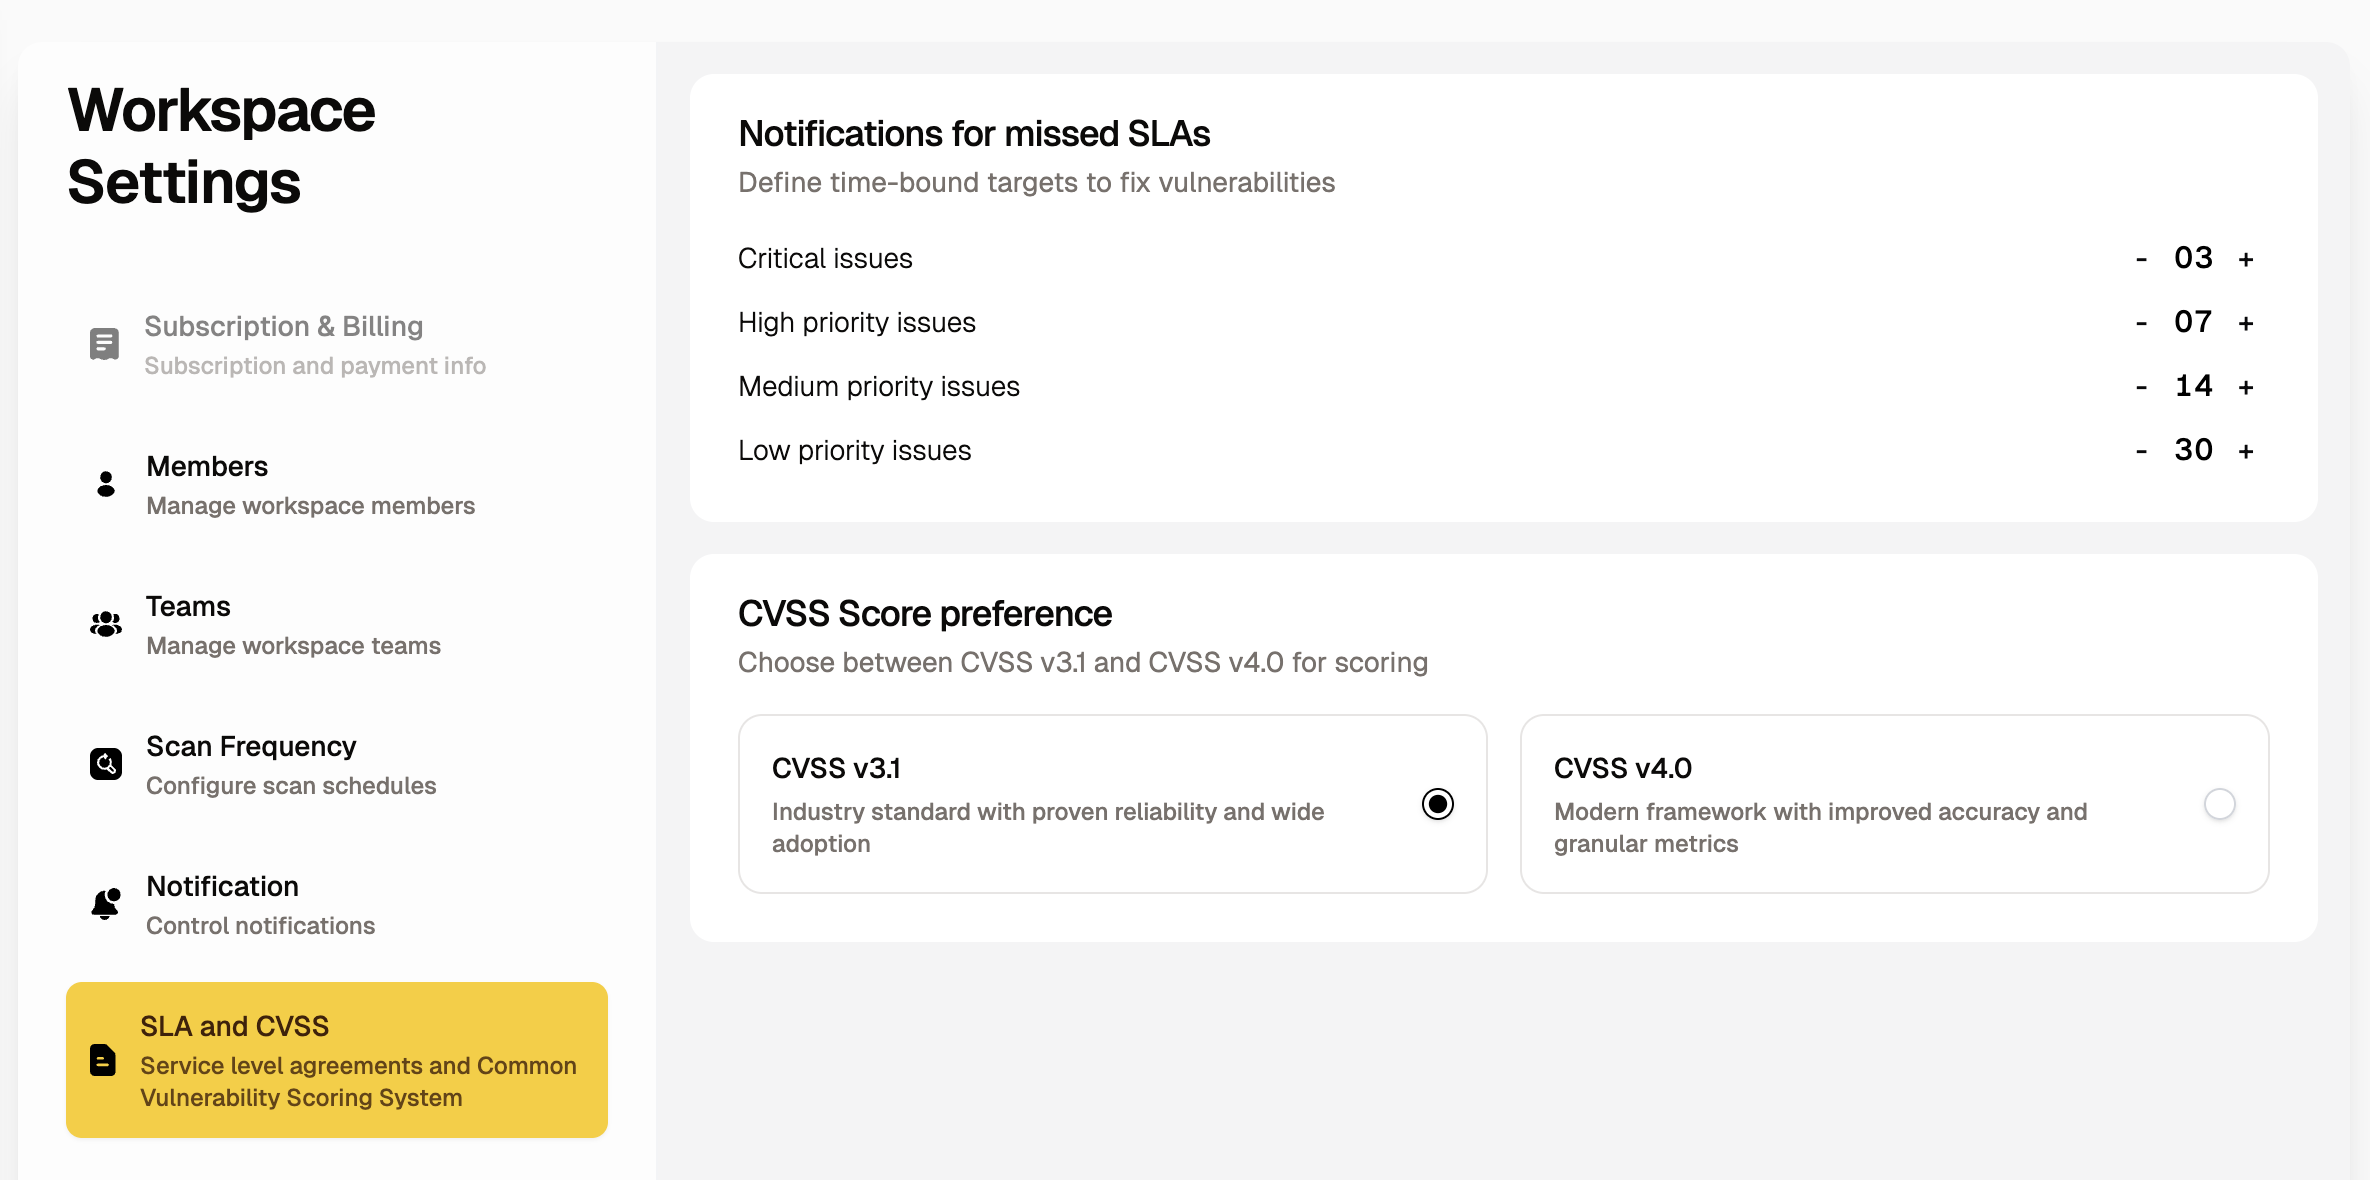Decrease the Critical issues SLA value
2370x1180 pixels.
(x=2140, y=258)
